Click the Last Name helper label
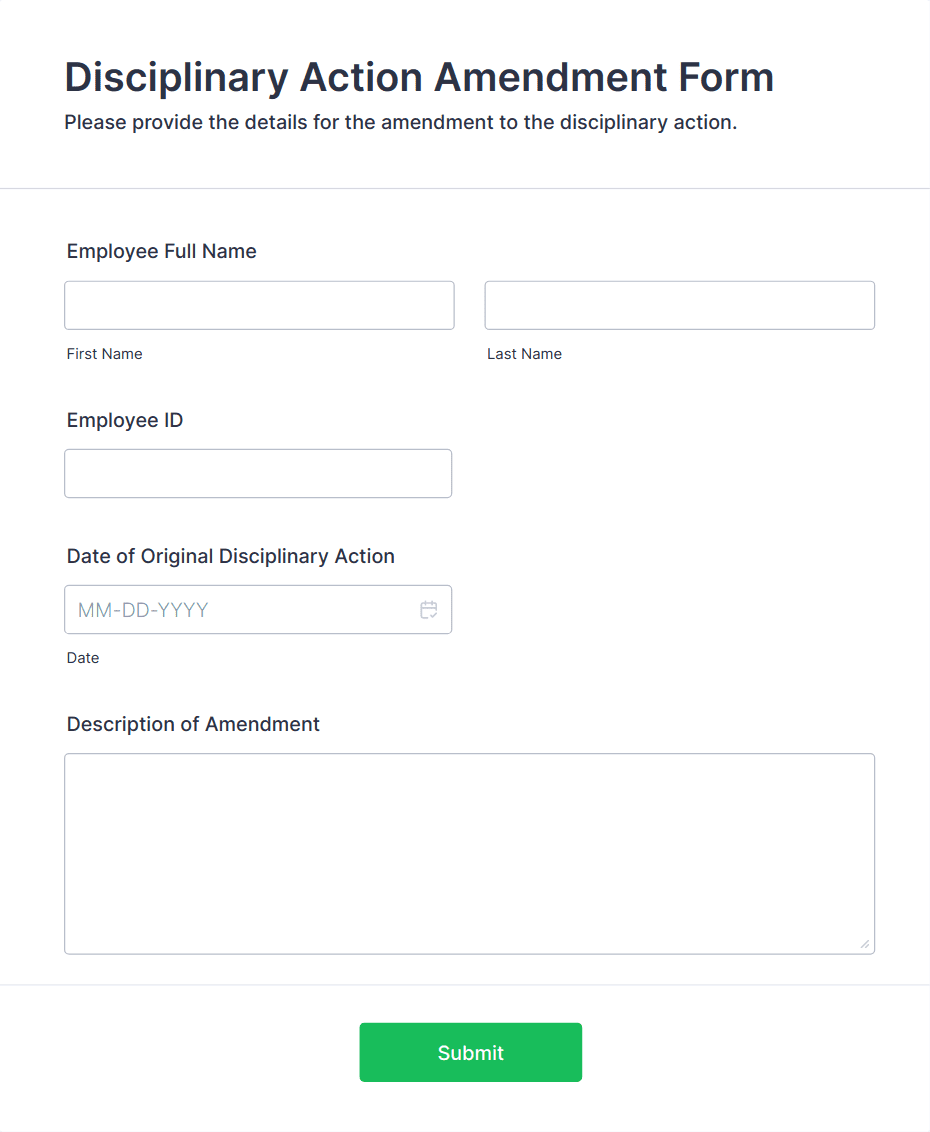Viewport: 930px width, 1132px height. tap(524, 353)
